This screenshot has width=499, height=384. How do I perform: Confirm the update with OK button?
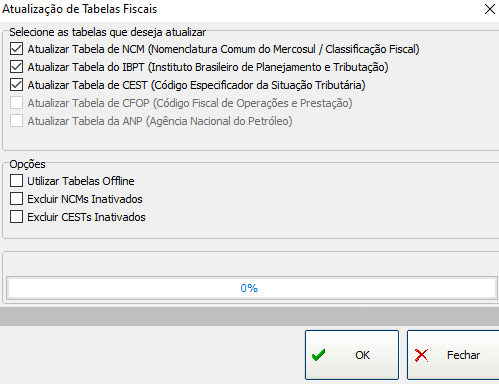coord(352,355)
